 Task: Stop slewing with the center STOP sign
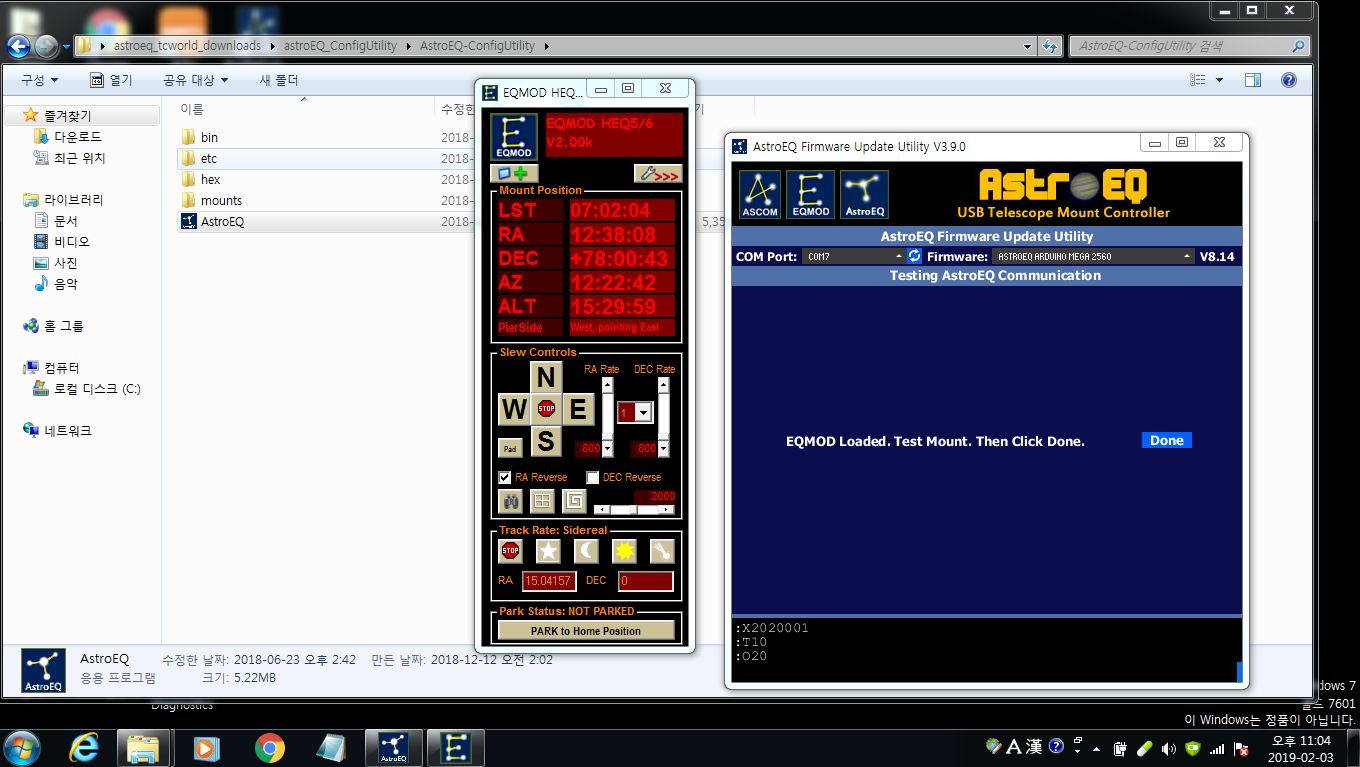pos(546,408)
